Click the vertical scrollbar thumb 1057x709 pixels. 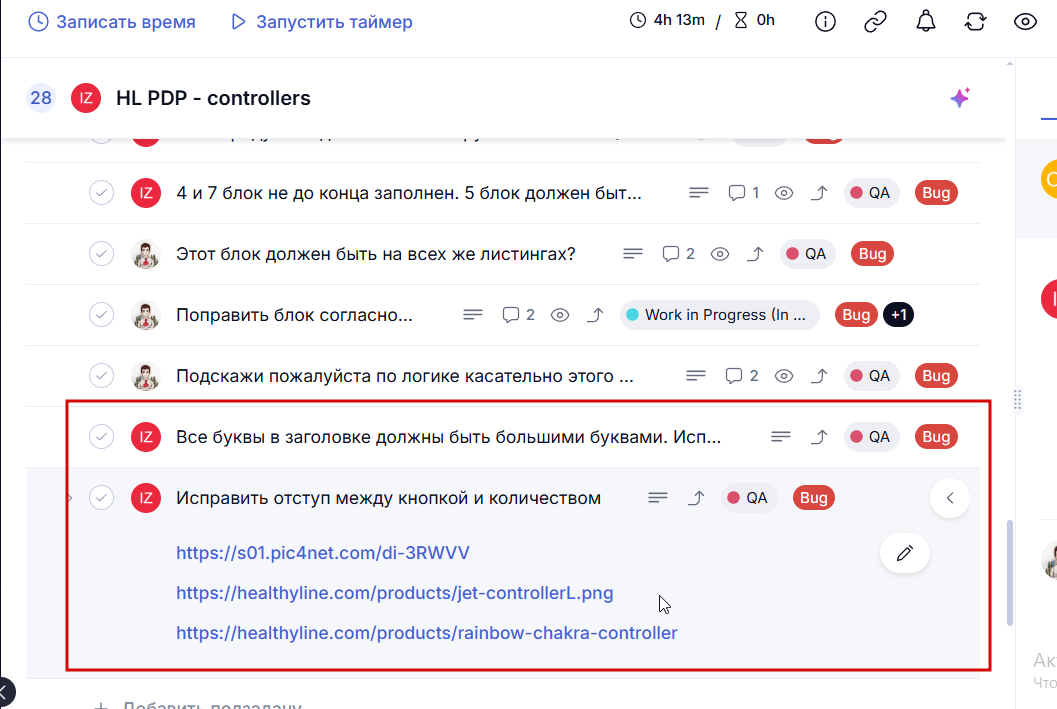coord(1009,572)
